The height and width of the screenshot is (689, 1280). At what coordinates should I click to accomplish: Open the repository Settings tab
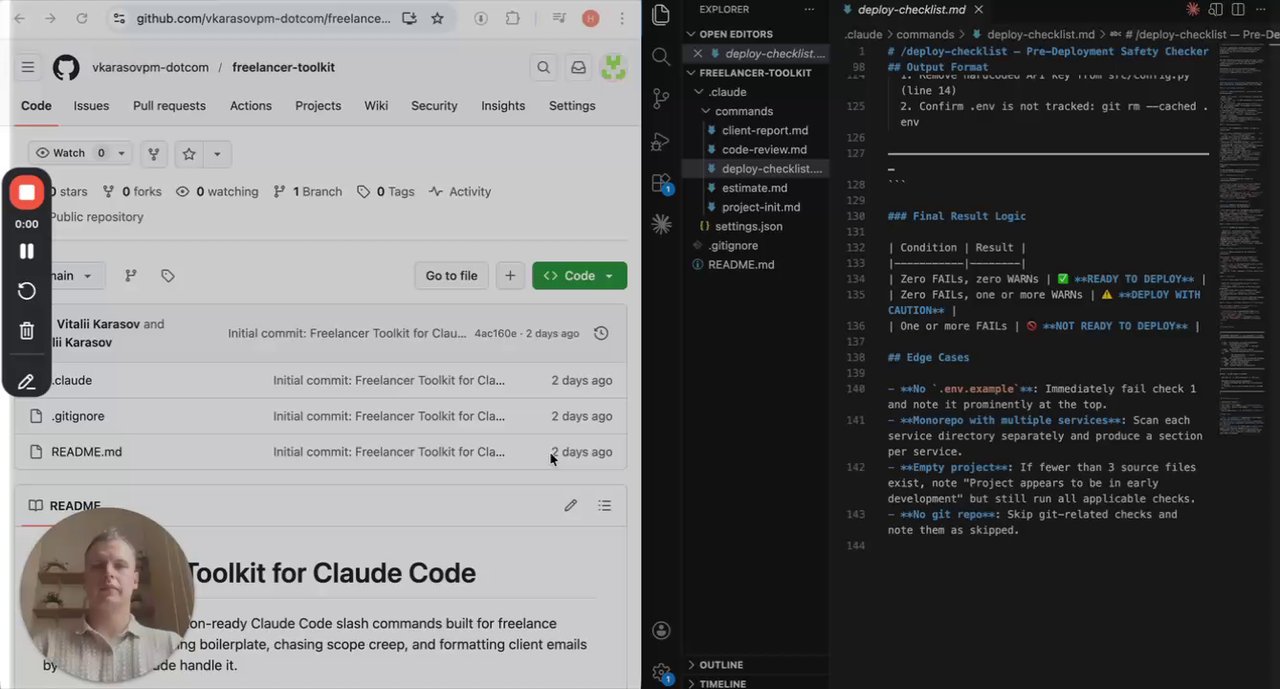pyautogui.click(x=572, y=105)
